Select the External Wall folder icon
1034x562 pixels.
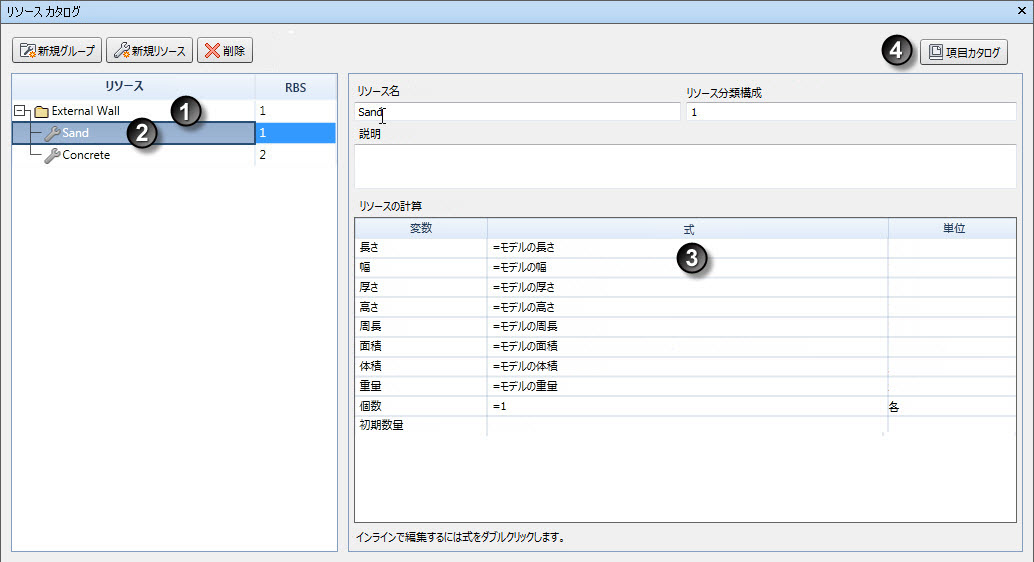(x=42, y=111)
